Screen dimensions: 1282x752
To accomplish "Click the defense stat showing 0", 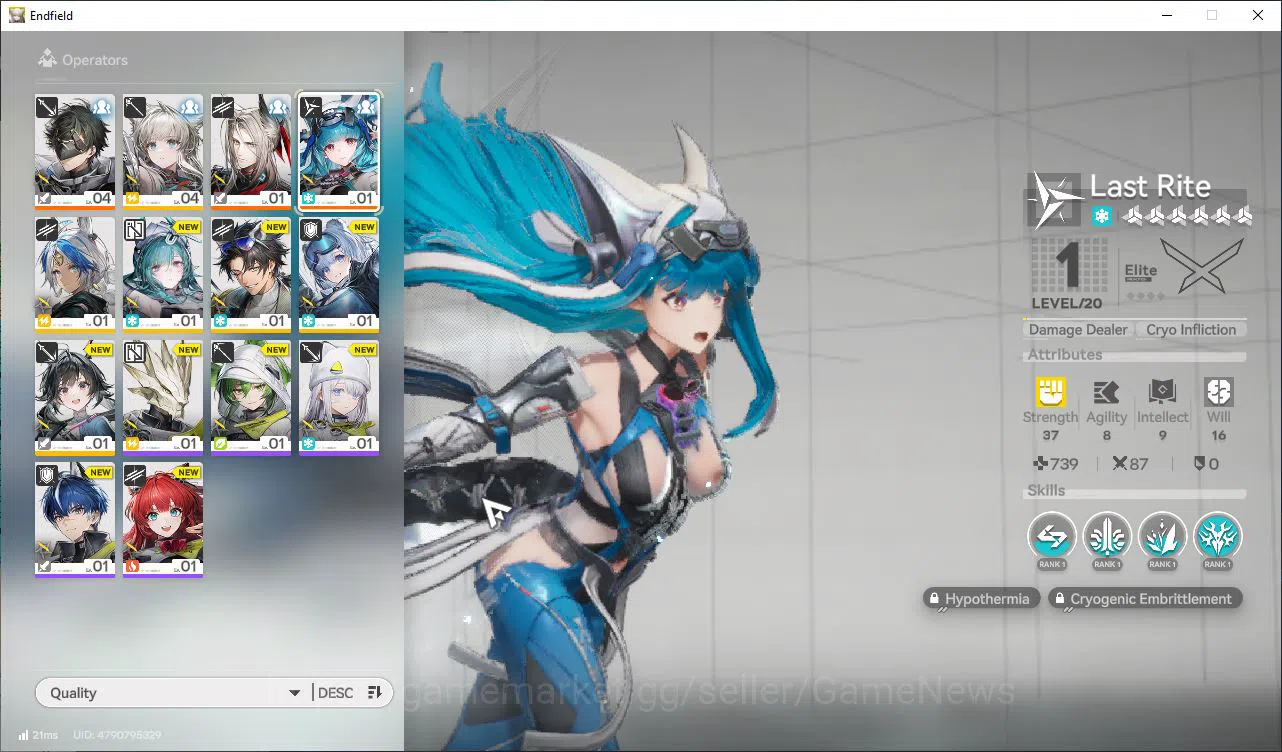I will (1206, 464).
